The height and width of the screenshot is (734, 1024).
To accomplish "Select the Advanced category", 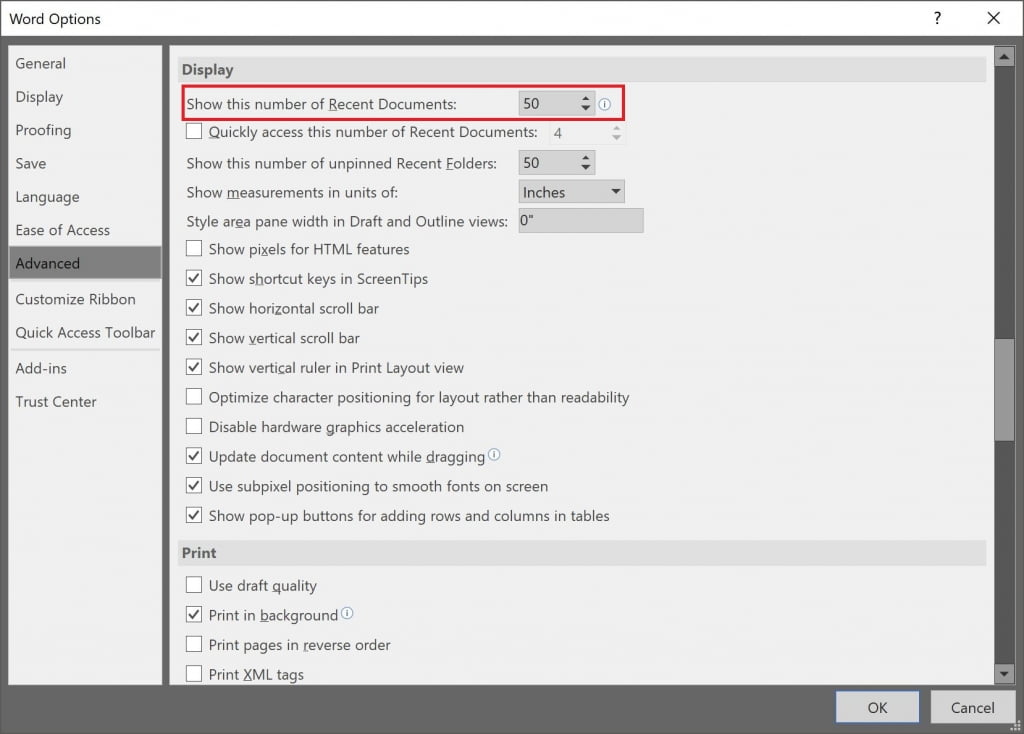I will 85,263.
